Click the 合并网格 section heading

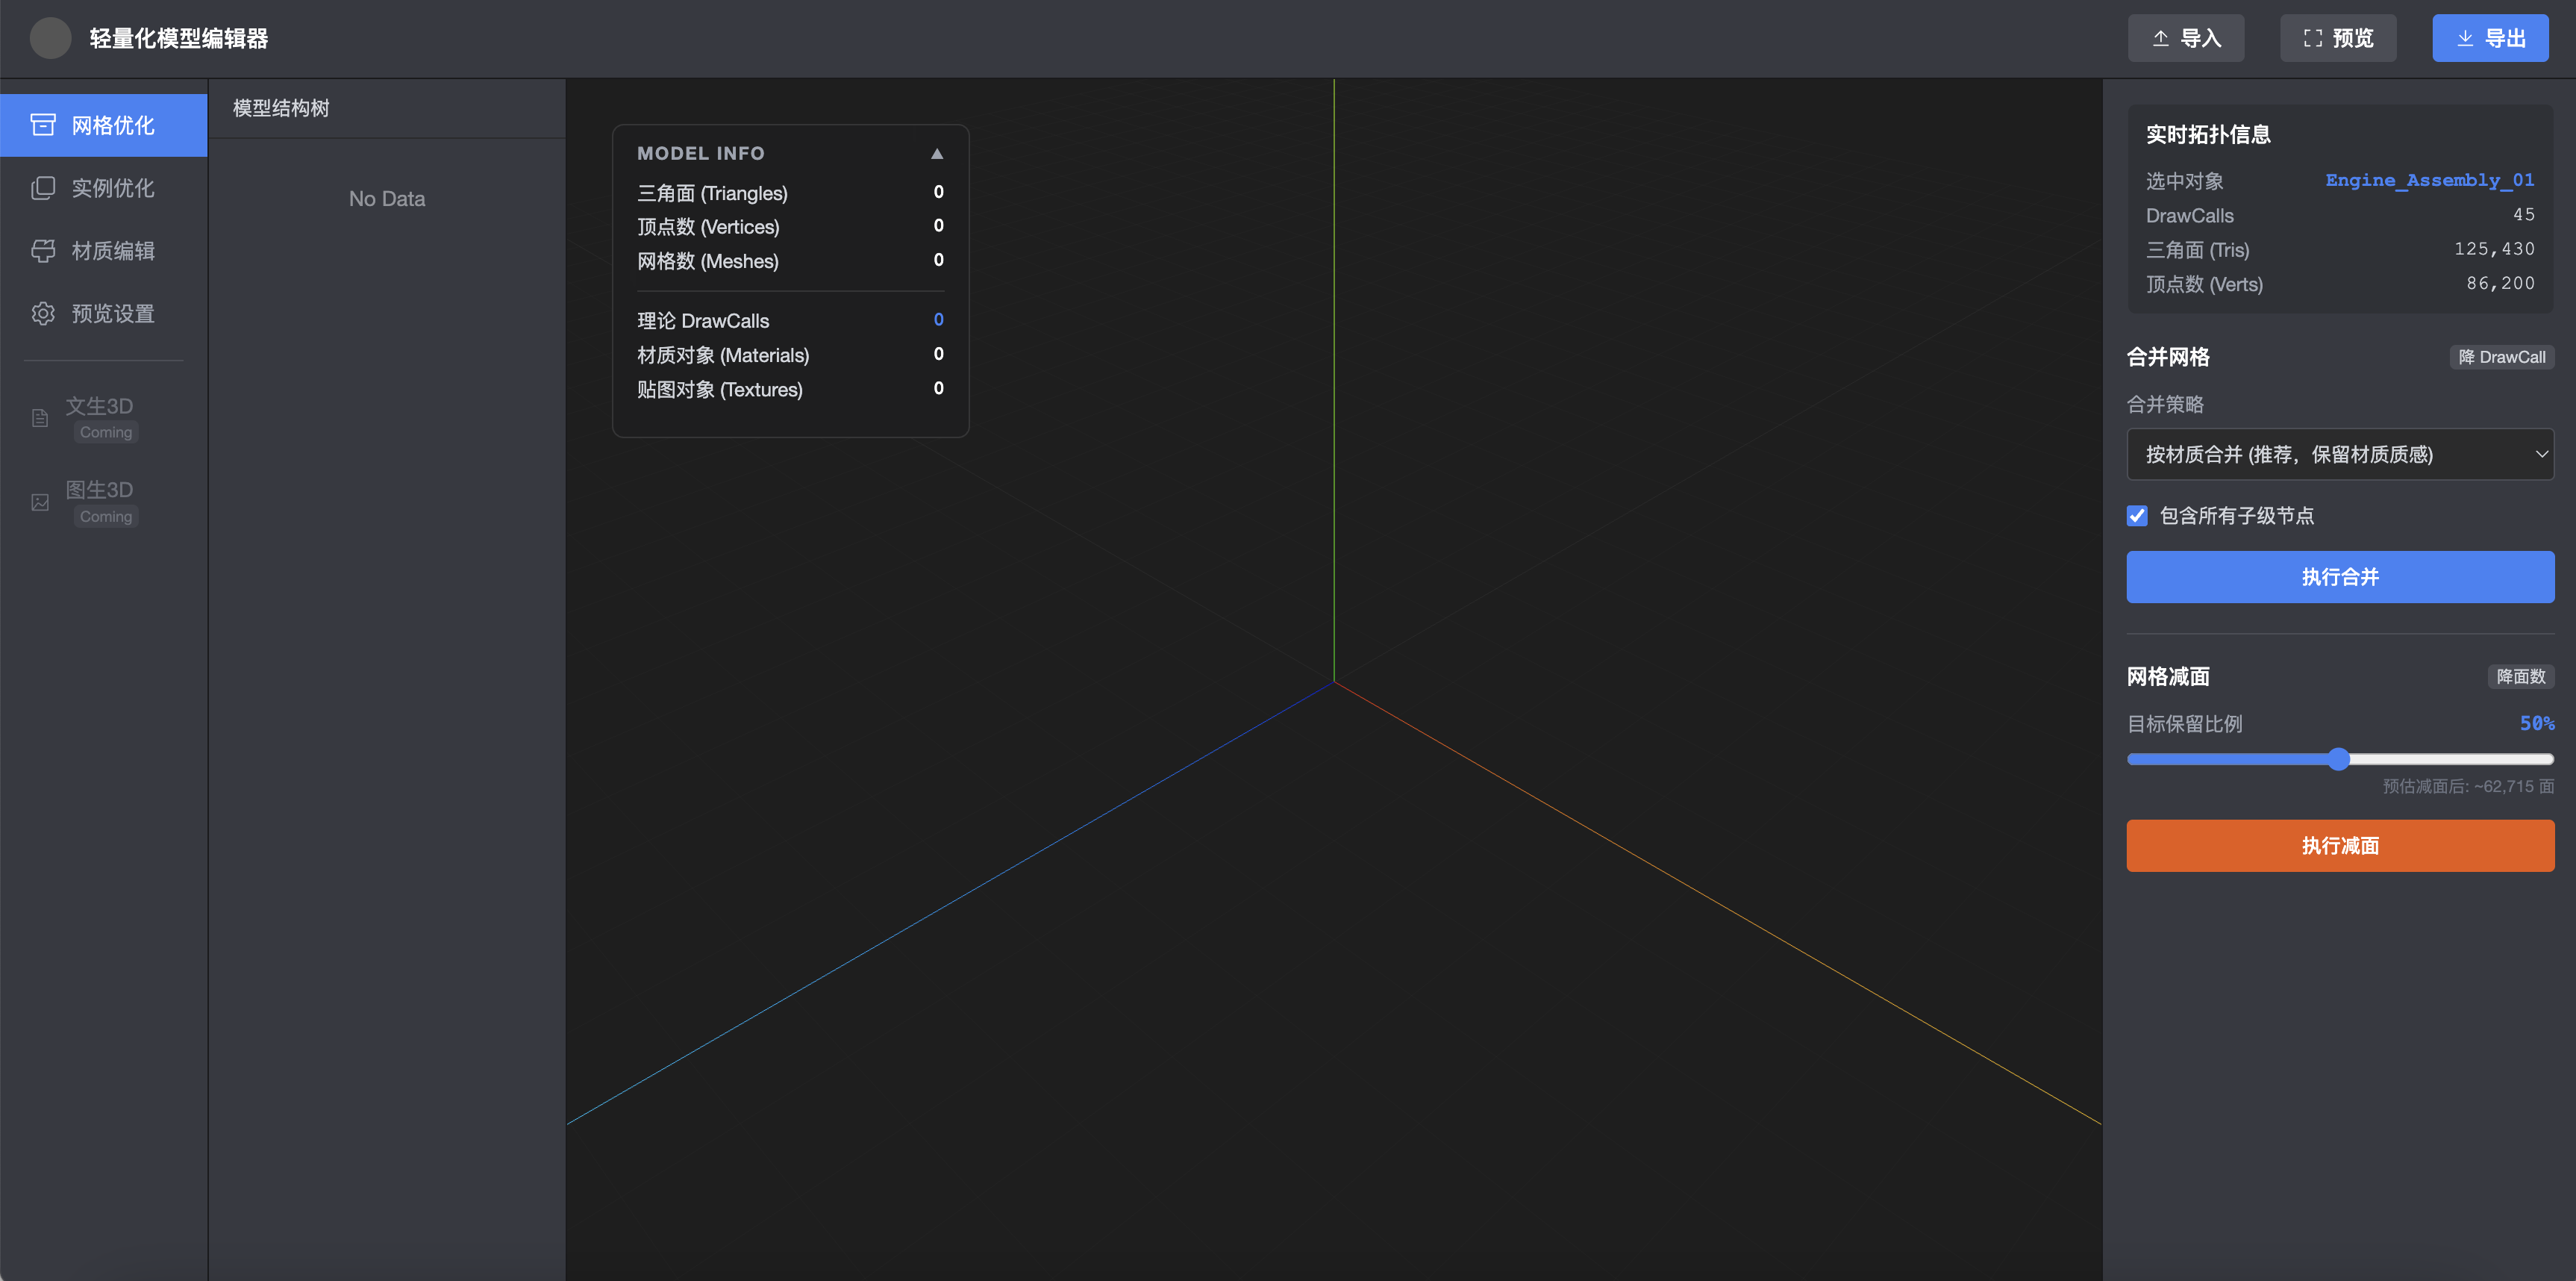(2168, 357)
